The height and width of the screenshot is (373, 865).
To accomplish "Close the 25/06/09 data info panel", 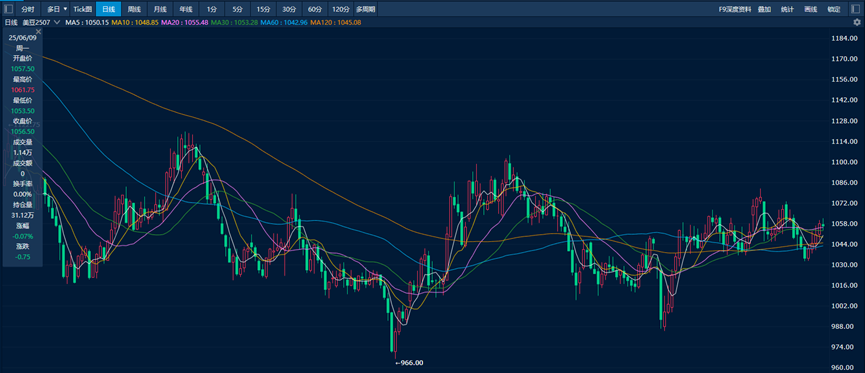I will (x=39, y=31).
